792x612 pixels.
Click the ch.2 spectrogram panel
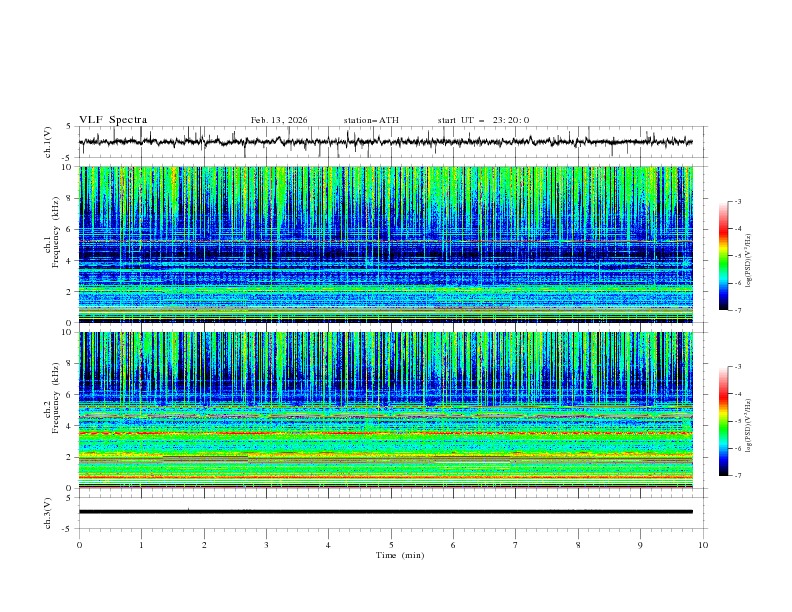click(385, 410)
